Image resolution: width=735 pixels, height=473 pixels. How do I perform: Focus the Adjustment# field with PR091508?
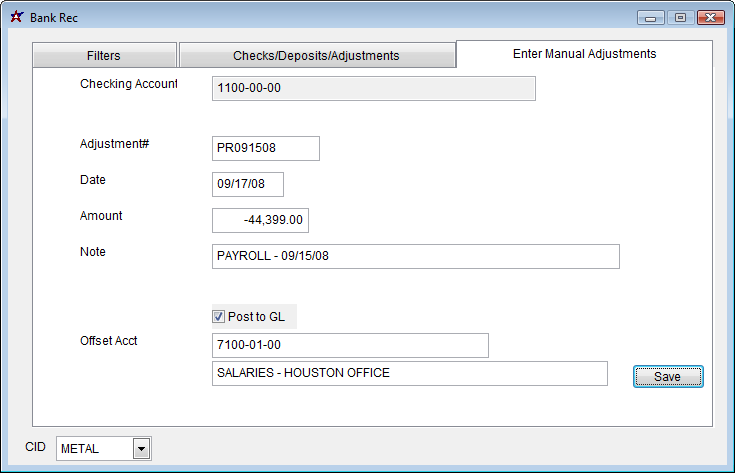coord(266,148)
